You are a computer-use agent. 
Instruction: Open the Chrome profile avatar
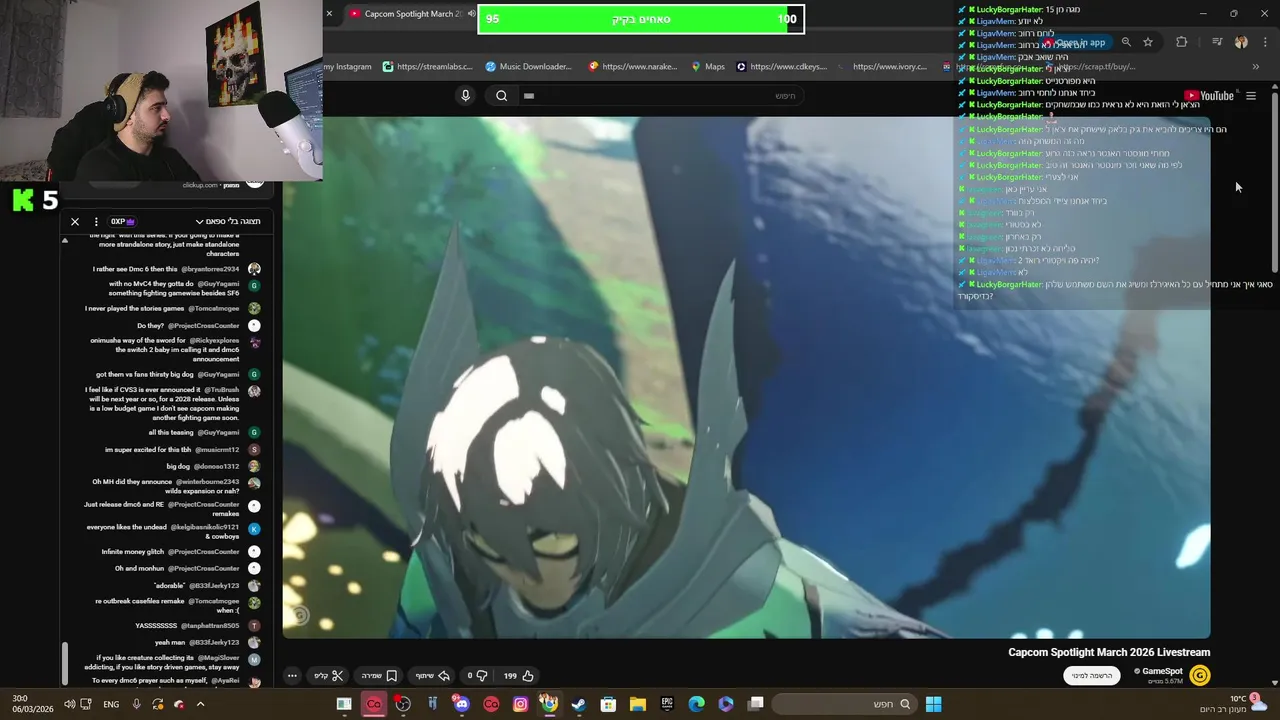click(1241, 42)
